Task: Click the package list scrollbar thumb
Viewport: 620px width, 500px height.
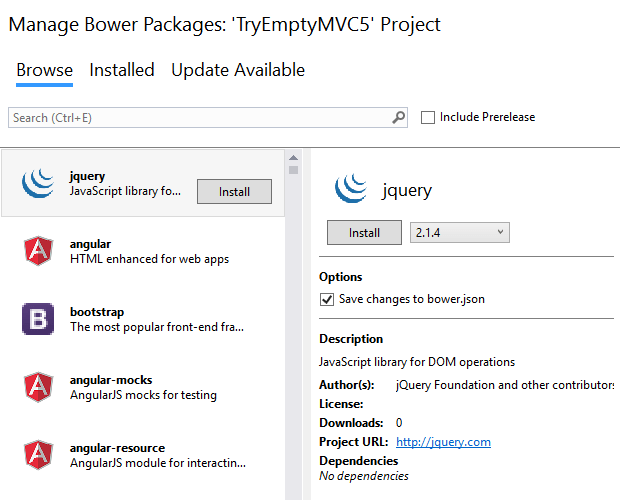Action: pos(293,170)
